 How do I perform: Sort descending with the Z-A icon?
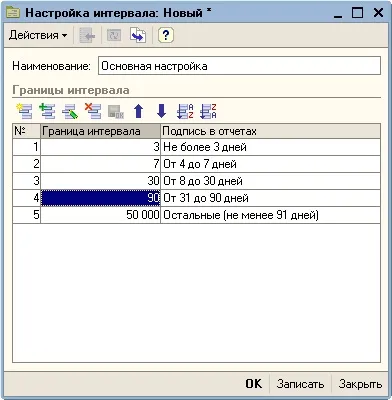pos(208,111)
